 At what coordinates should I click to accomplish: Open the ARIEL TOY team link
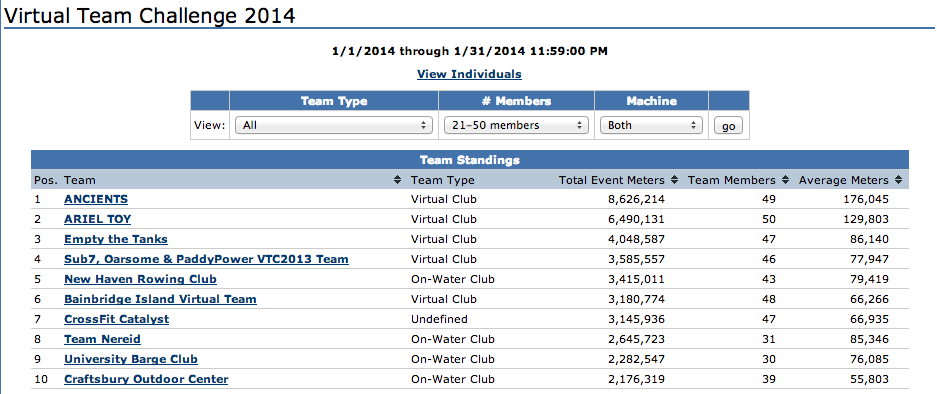pos(97,219)
